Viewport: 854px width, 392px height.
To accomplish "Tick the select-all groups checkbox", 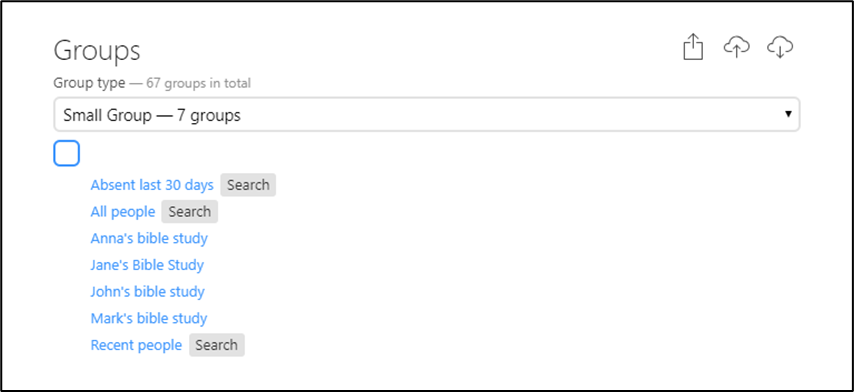I will pyautogui.click(x=66, y=153).
